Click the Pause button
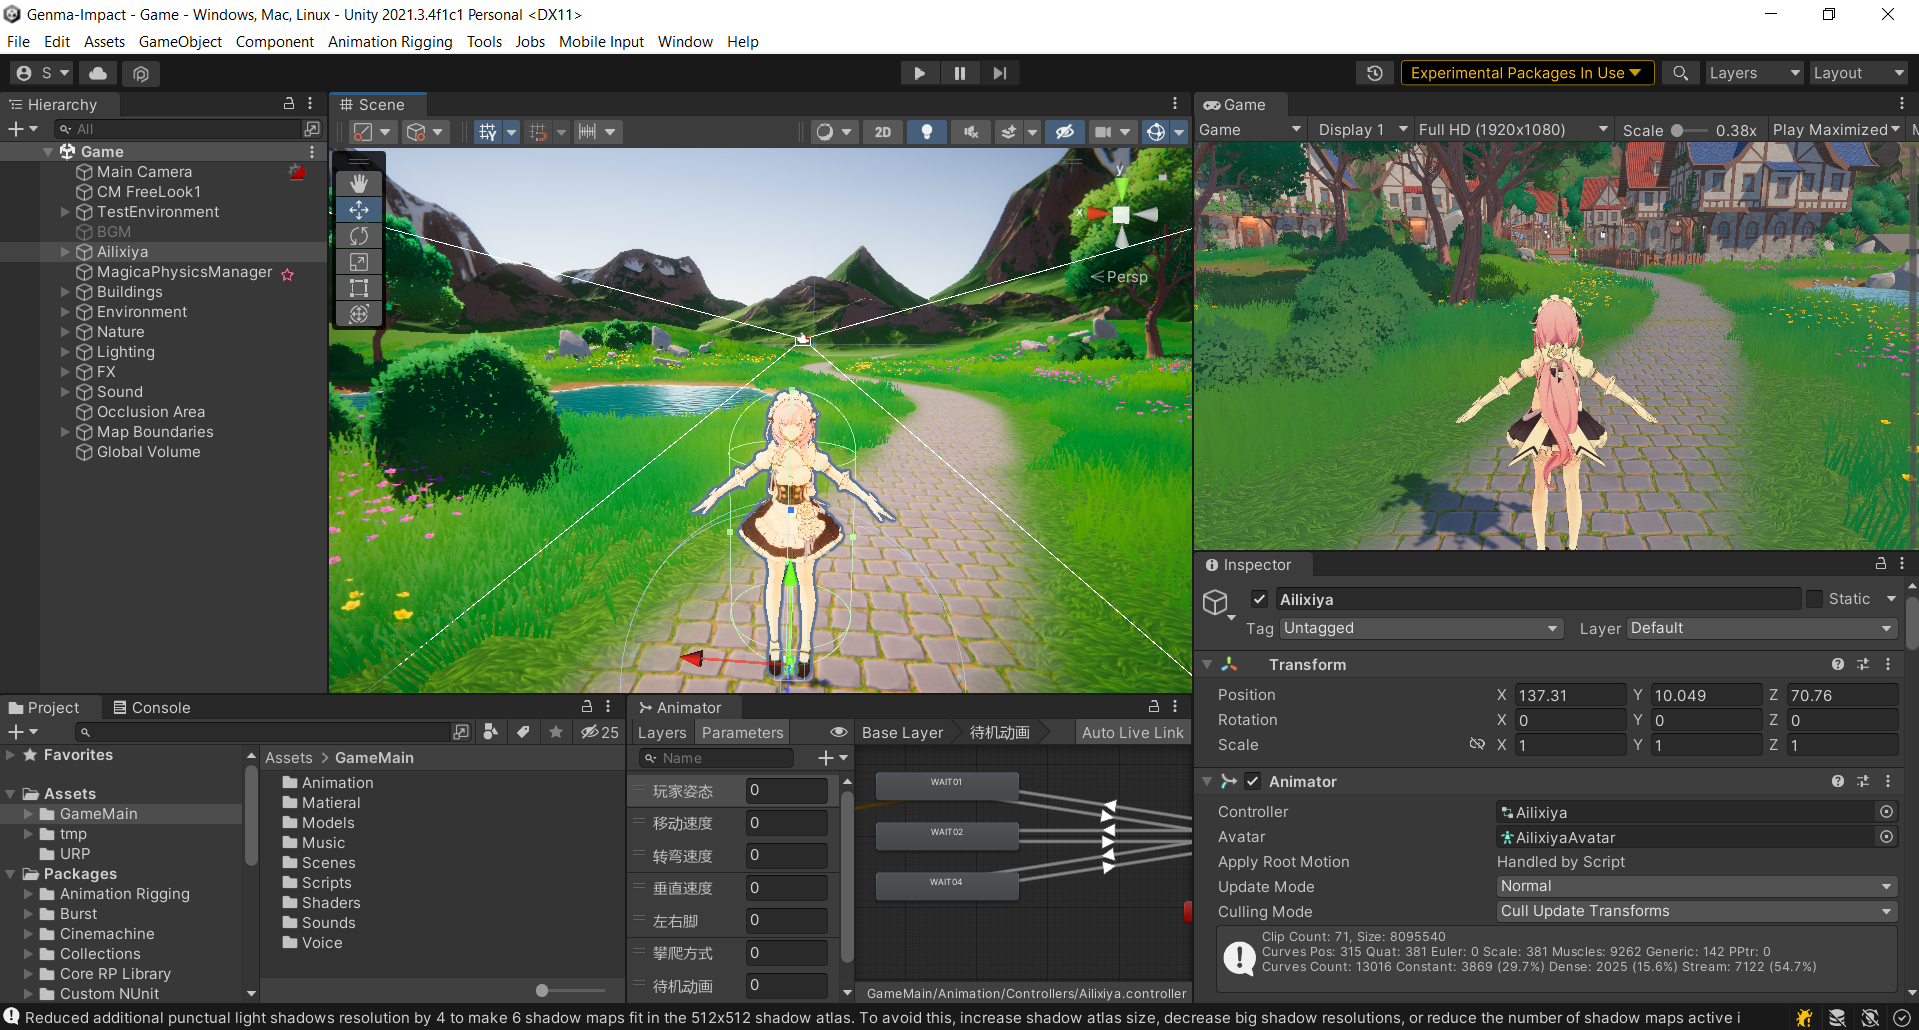The image size is (1919, 1030). pos(959,73)
